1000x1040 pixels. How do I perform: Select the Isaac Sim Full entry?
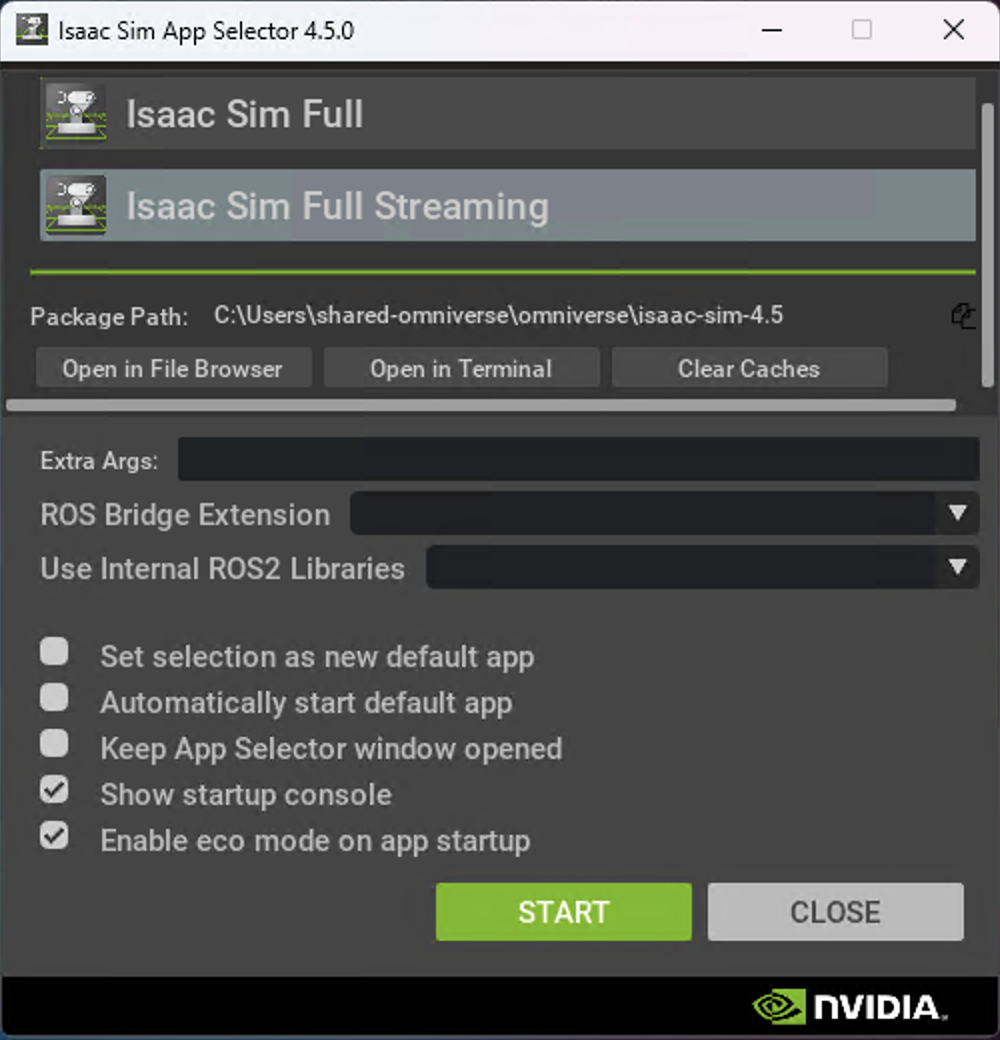(x=400, y=113)
